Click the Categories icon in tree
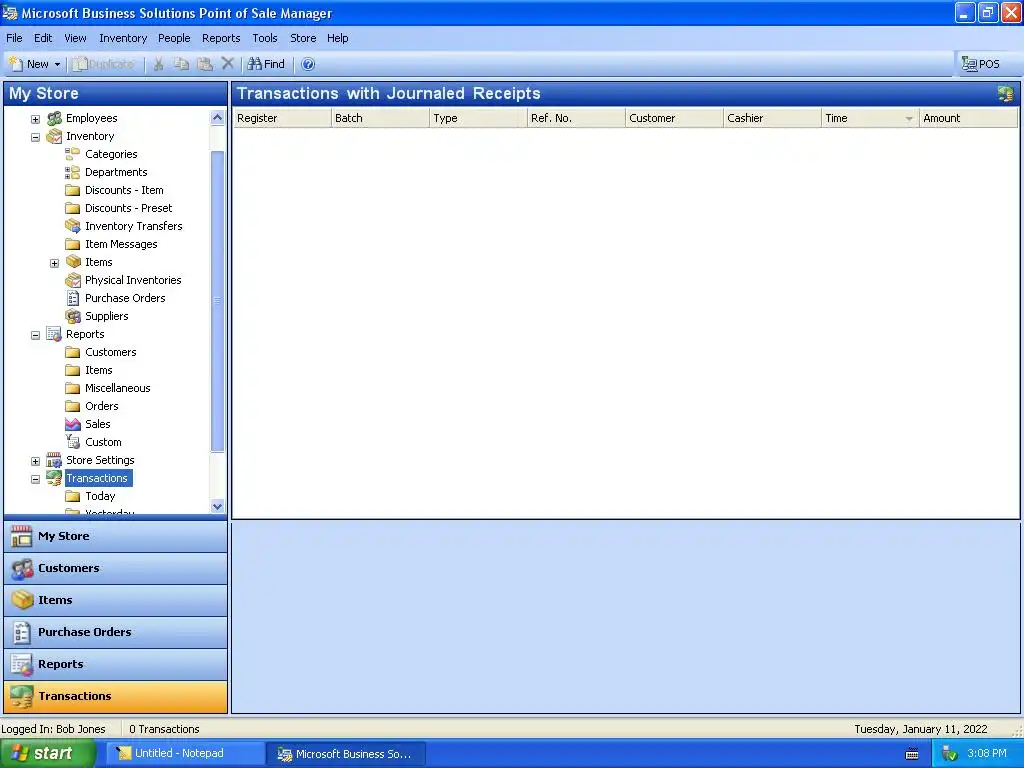 point(72,154)
